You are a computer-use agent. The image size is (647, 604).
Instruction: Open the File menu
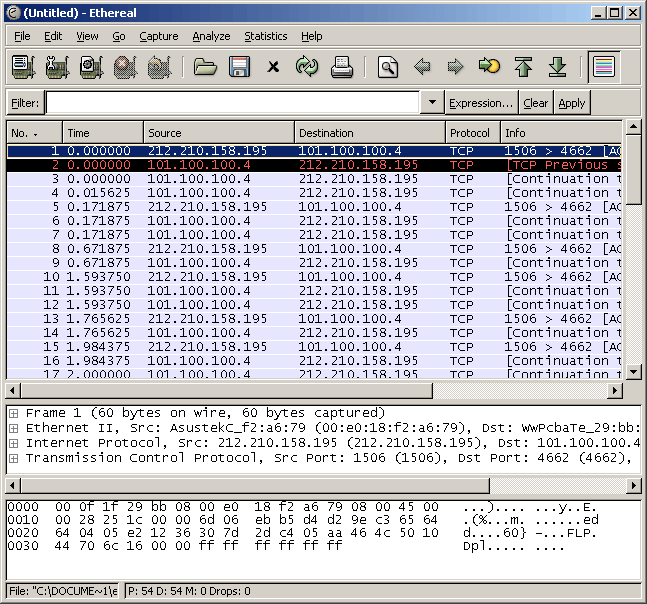(22, 36)
